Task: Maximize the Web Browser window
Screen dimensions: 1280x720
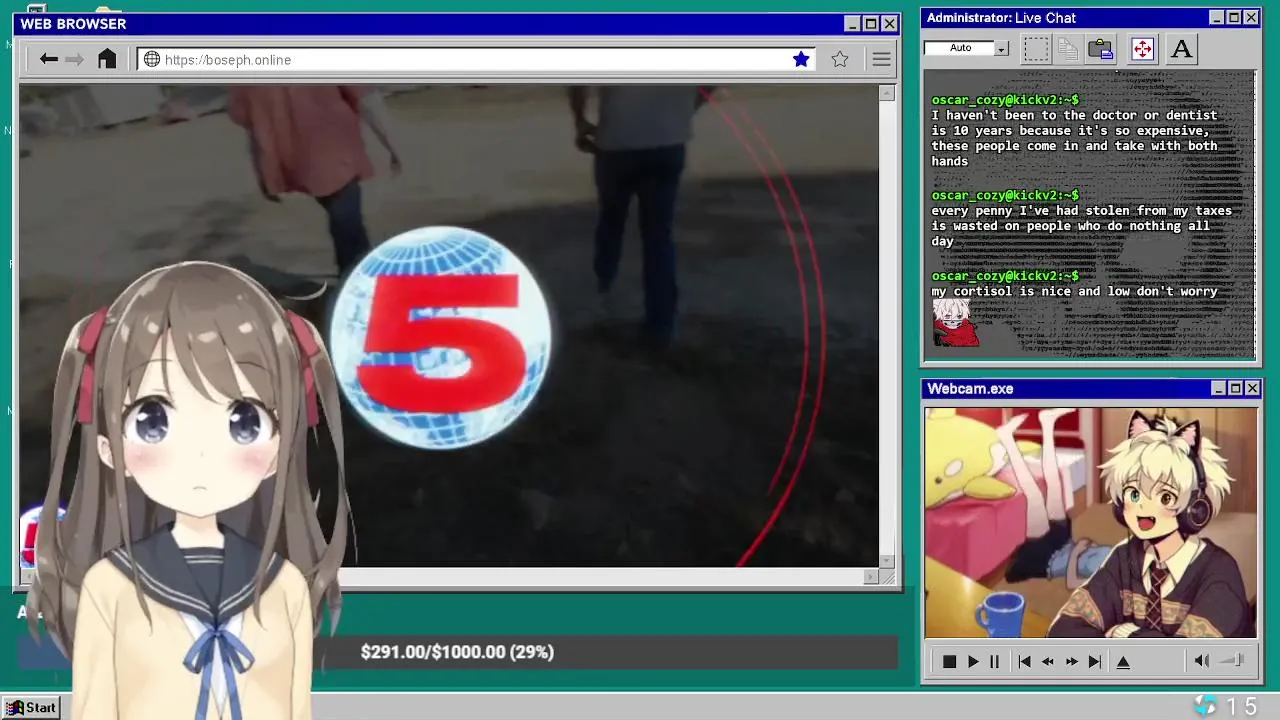Action: tap(871, 24)
